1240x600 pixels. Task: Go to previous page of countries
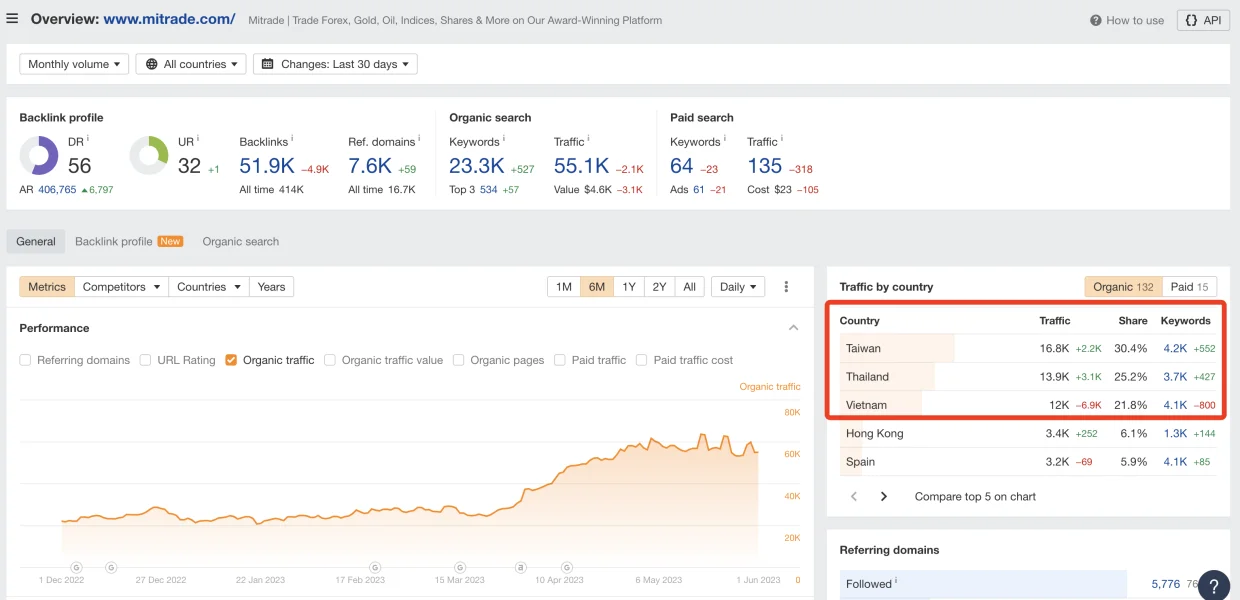tap(853, 497)
